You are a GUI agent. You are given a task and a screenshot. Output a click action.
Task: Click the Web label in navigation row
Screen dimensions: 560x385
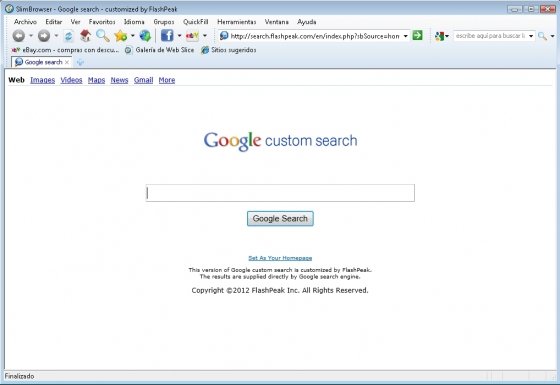pyautogui.click(x=16, y=80)
